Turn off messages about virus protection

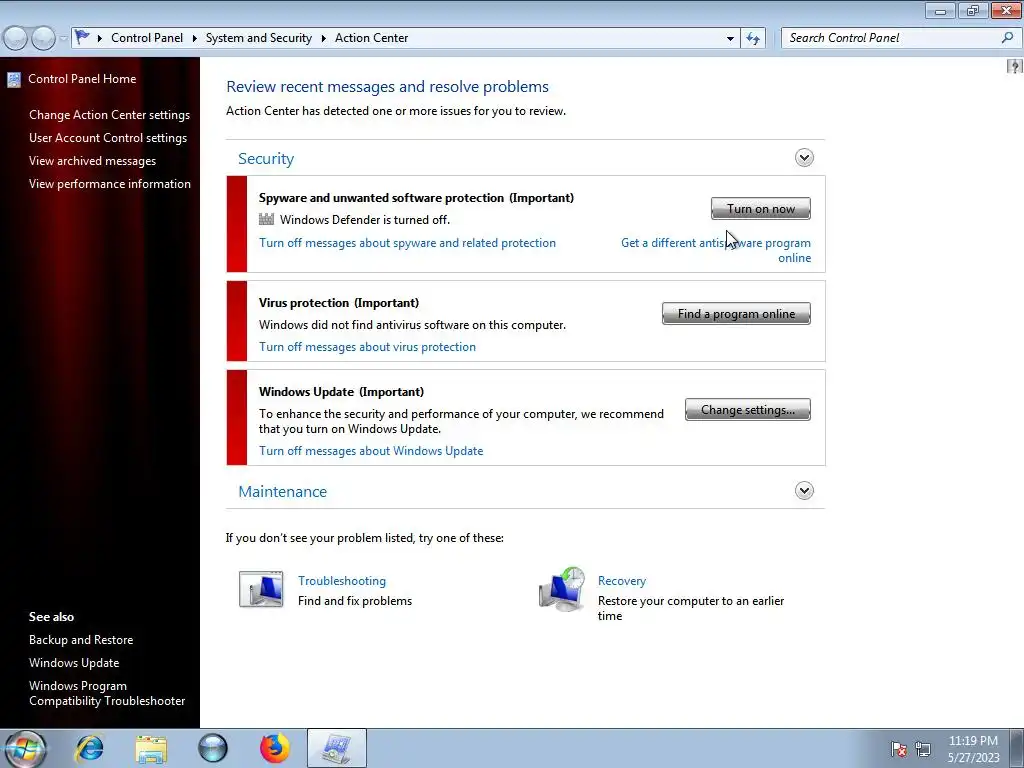pyautogui.click(x=367, y=347)
